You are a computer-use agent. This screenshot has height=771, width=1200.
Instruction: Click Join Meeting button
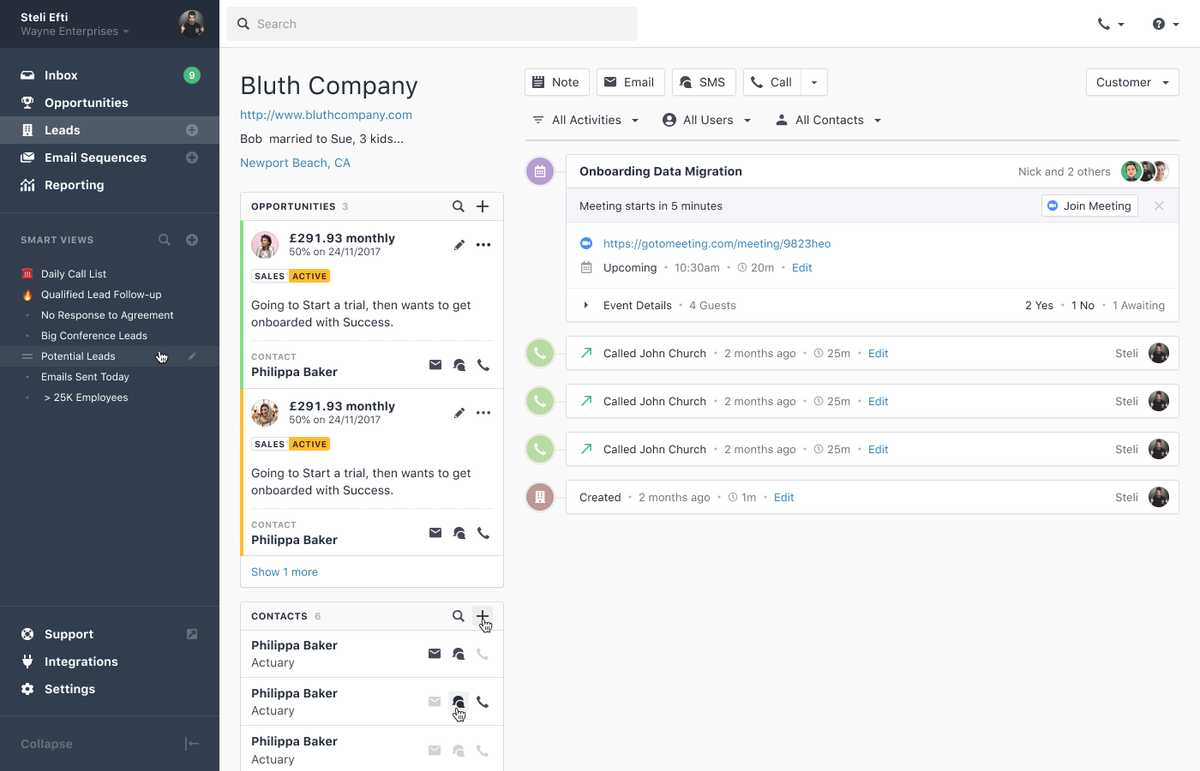[1089, 206]
